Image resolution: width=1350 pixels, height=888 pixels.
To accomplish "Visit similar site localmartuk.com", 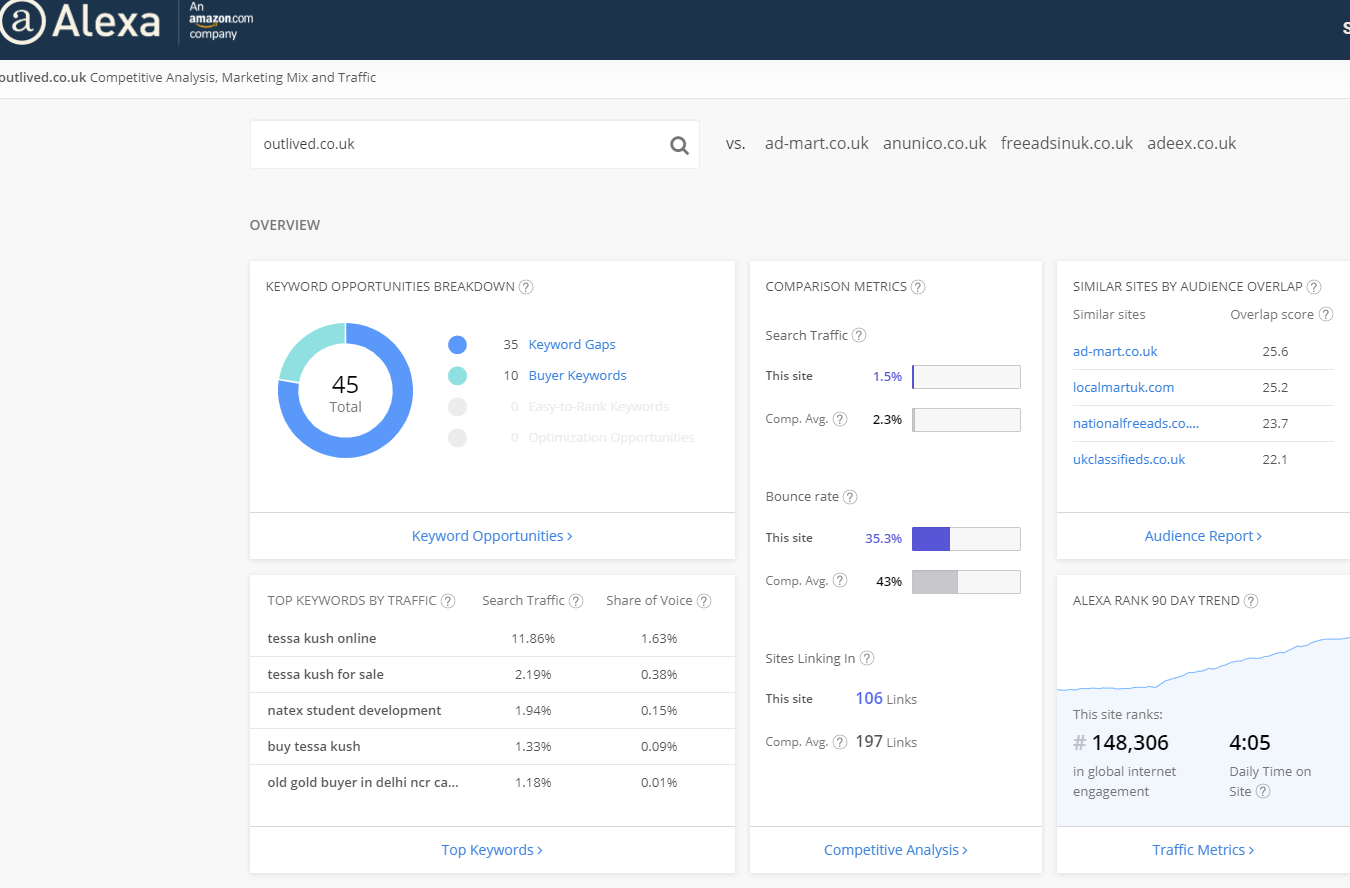I will tap(1123, 388).
